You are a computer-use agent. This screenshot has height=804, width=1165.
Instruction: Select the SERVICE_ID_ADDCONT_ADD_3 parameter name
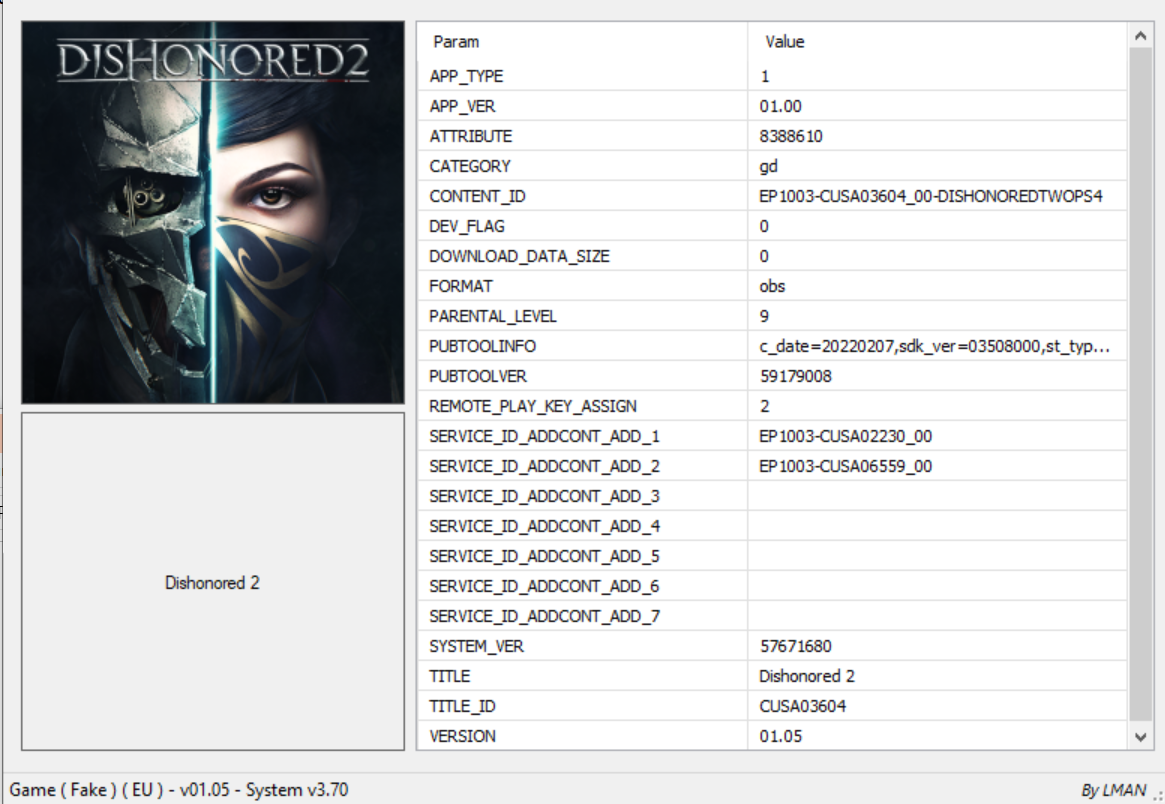point(544,496)
